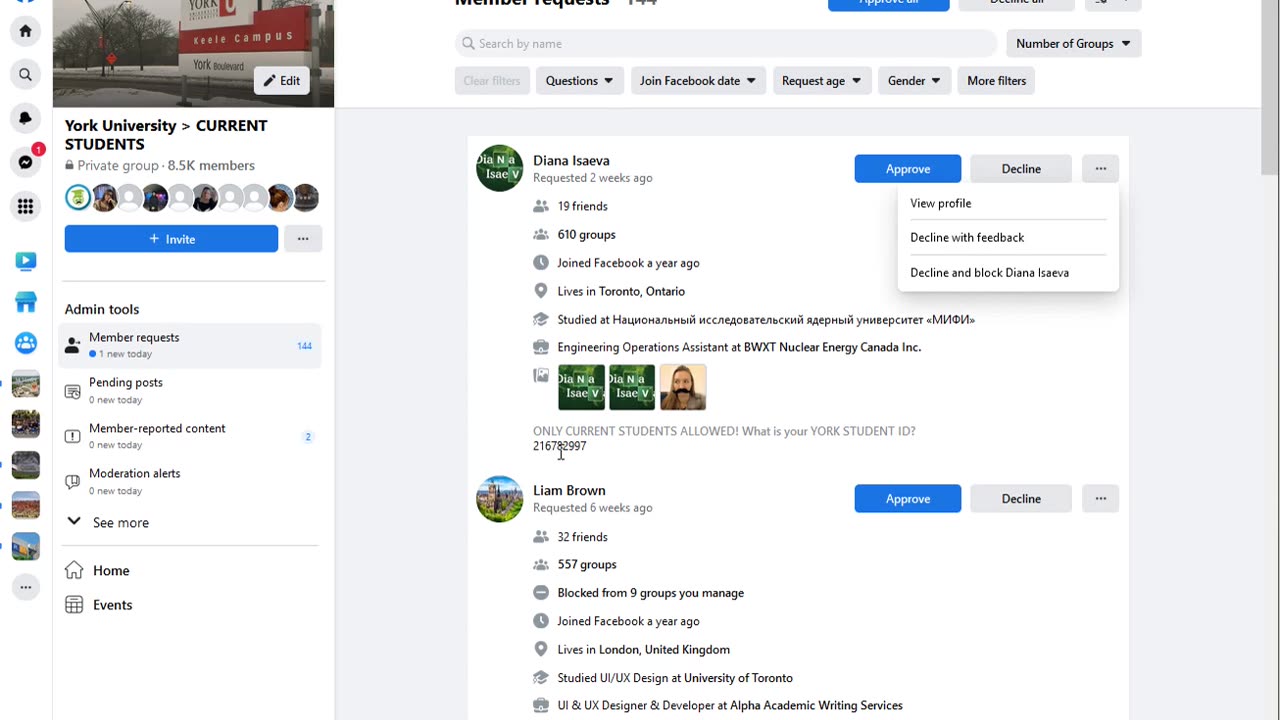
Task: Click the Clear filters button
Action: click(492, 81)
